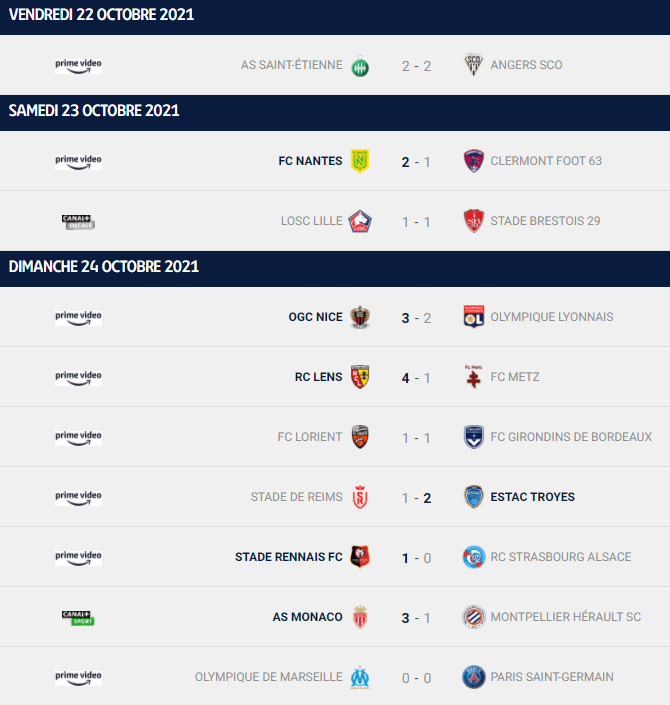Click the Montpellier Hérault SC team name
The height and width of the screenshot is (705, 670).
point(566,617)
